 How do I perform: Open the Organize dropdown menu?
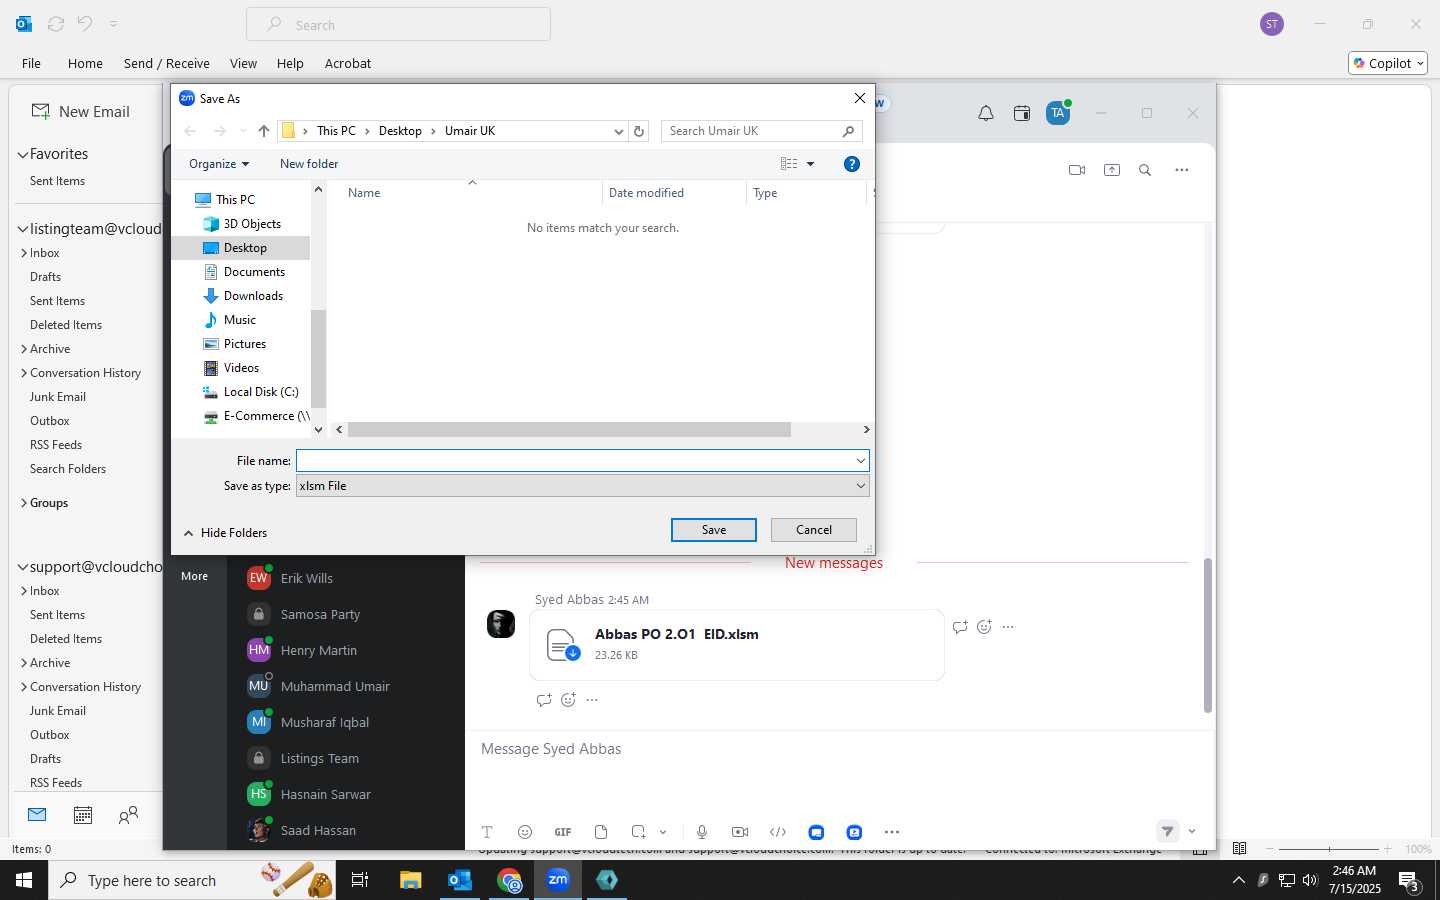pos(219,164)
